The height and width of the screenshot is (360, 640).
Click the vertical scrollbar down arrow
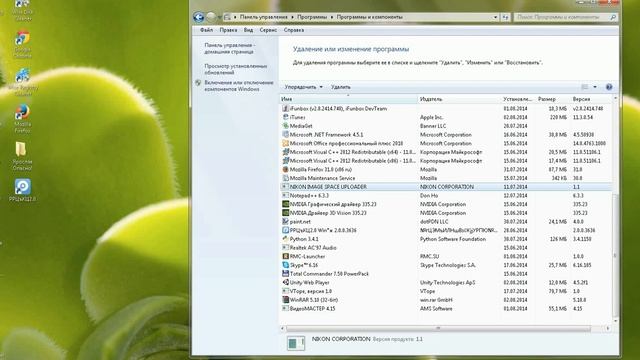(615, 321)
